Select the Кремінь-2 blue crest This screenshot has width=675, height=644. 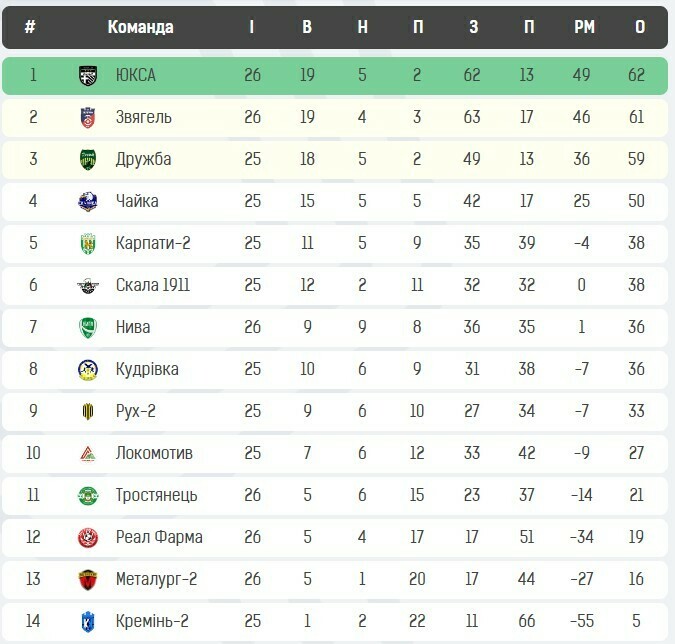[x=88, y=621]
